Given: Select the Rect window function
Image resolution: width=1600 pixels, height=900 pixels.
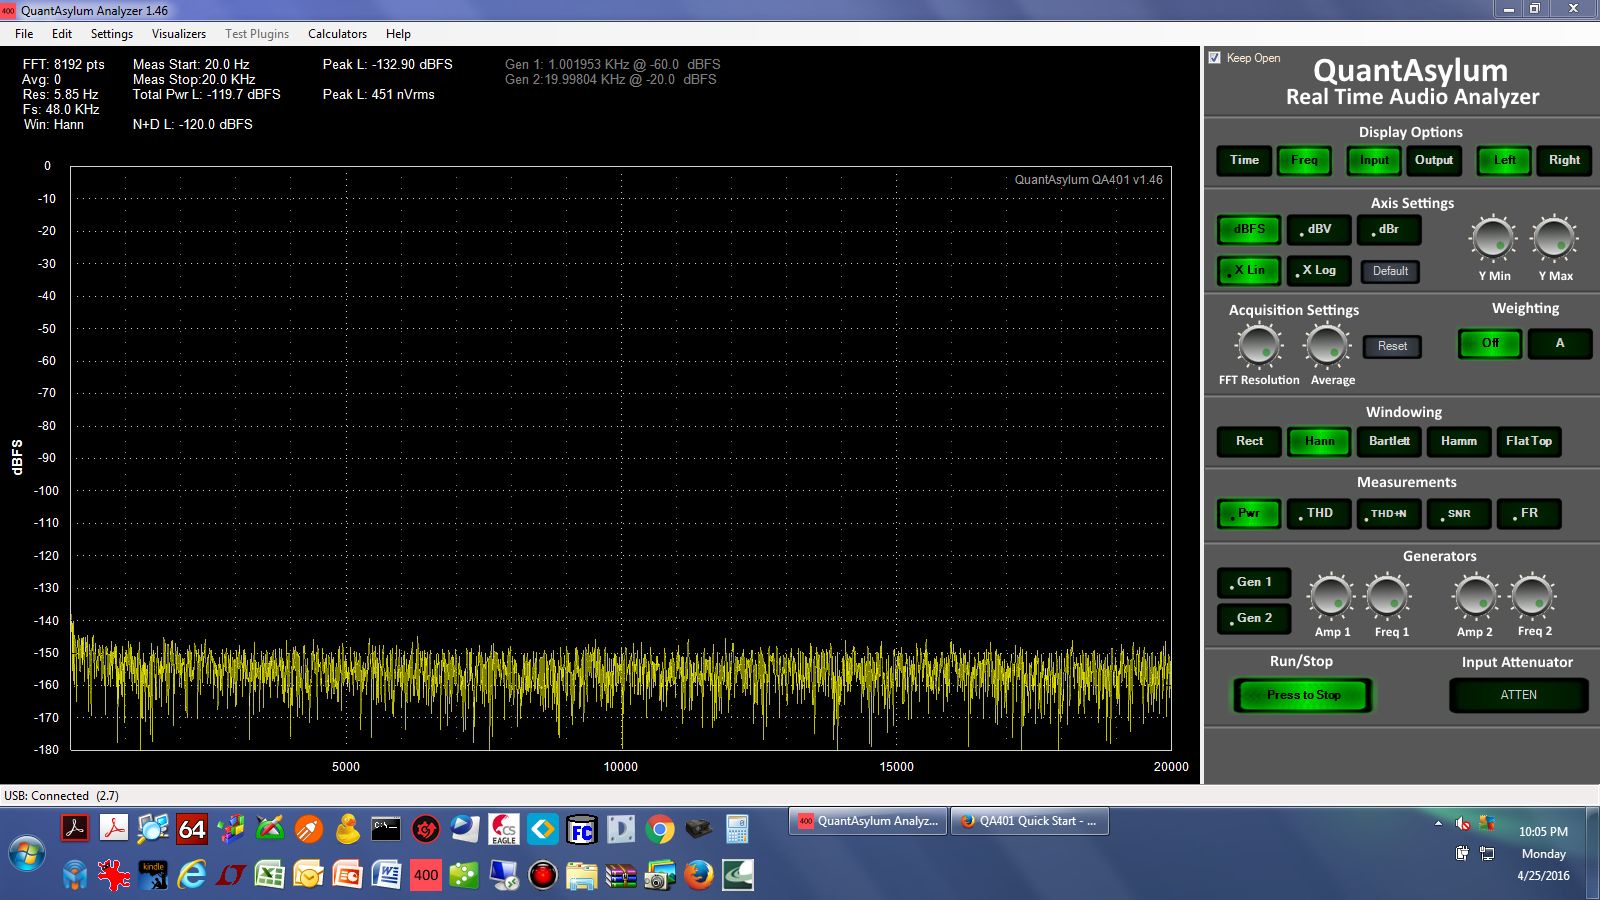Looking at the screenshot, I should (1249, 441).
